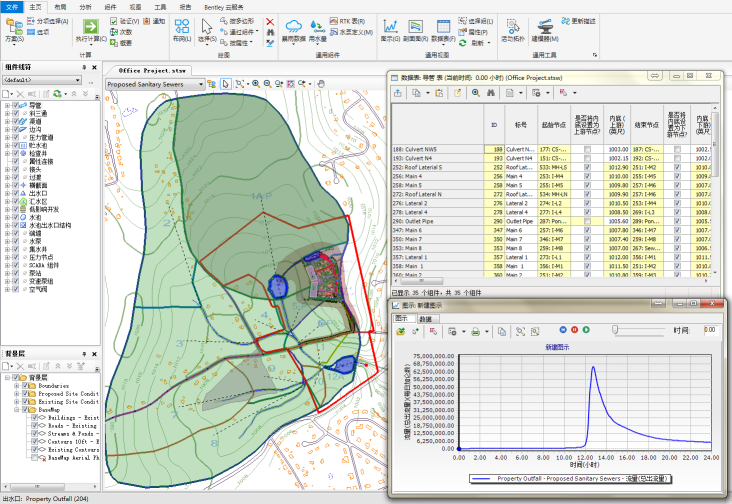Click the pointer select tool on map toolbar

click(x=225, y=84)
